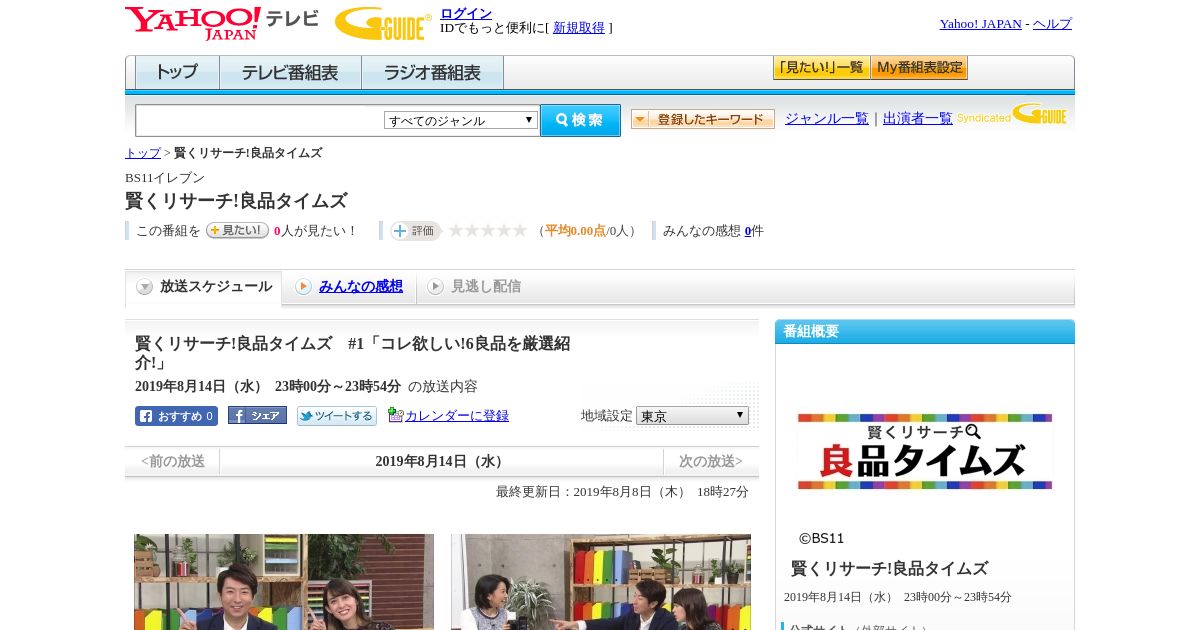Open the ラジオ番組表 tab
Image resolution: width=1200 pixels, height=630 pixels.
tap(432, 72)
